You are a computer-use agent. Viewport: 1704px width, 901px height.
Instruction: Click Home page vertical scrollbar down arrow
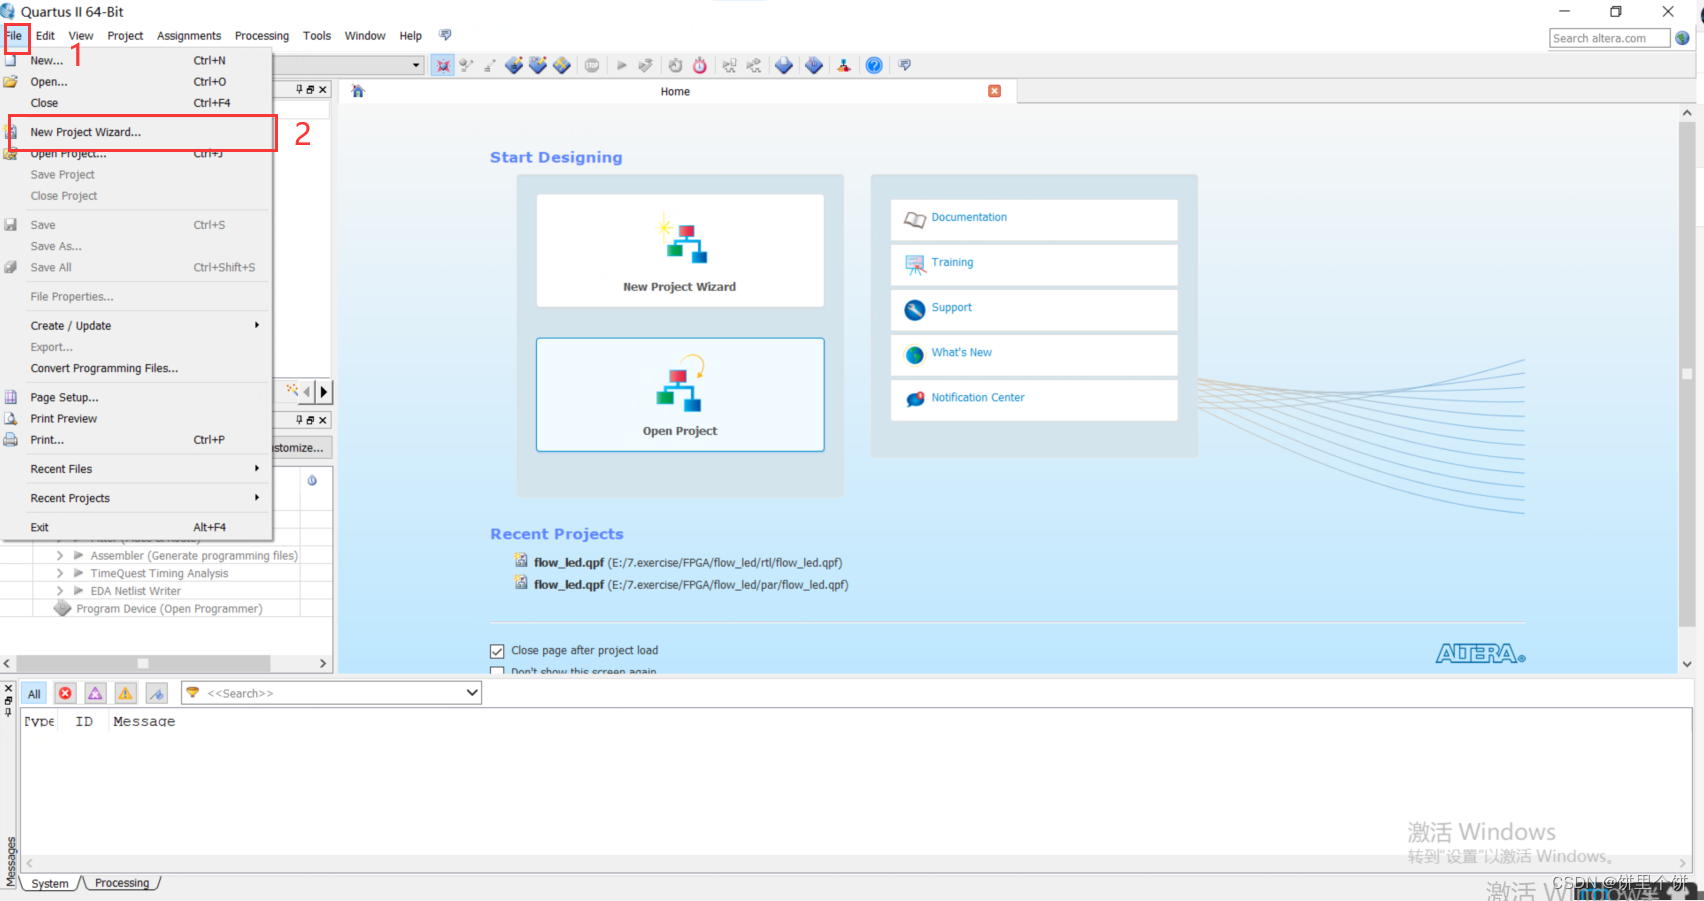pos(1687,664)
